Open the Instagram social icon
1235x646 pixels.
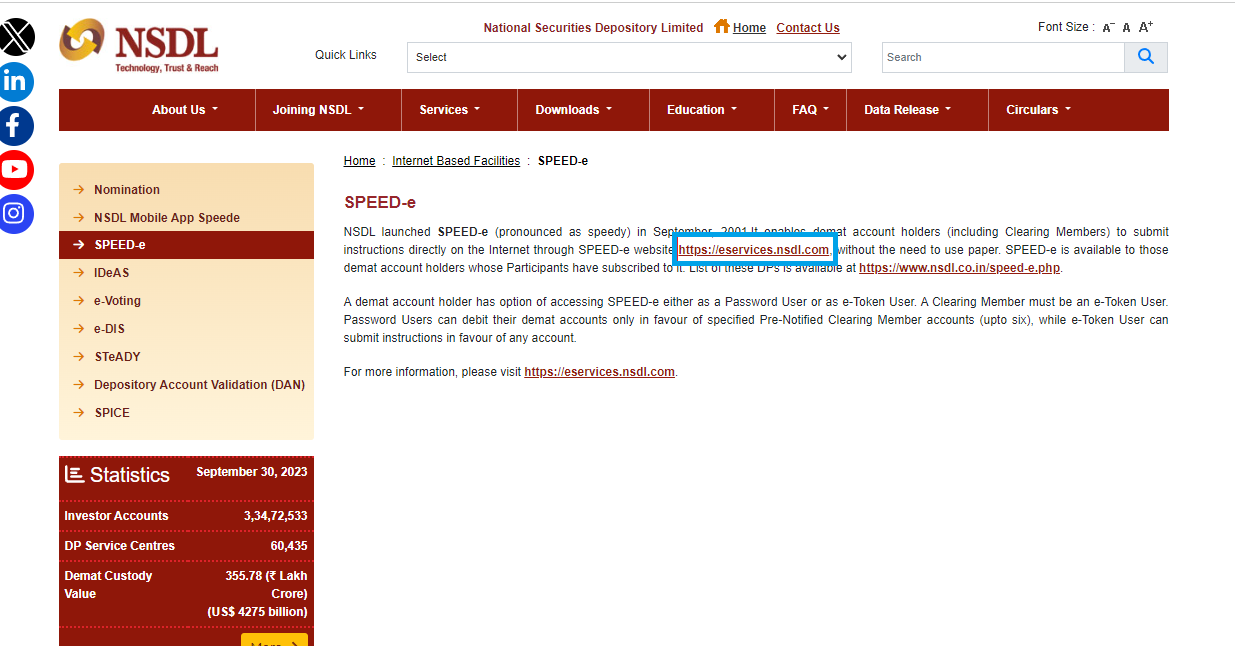coord(16,214)
